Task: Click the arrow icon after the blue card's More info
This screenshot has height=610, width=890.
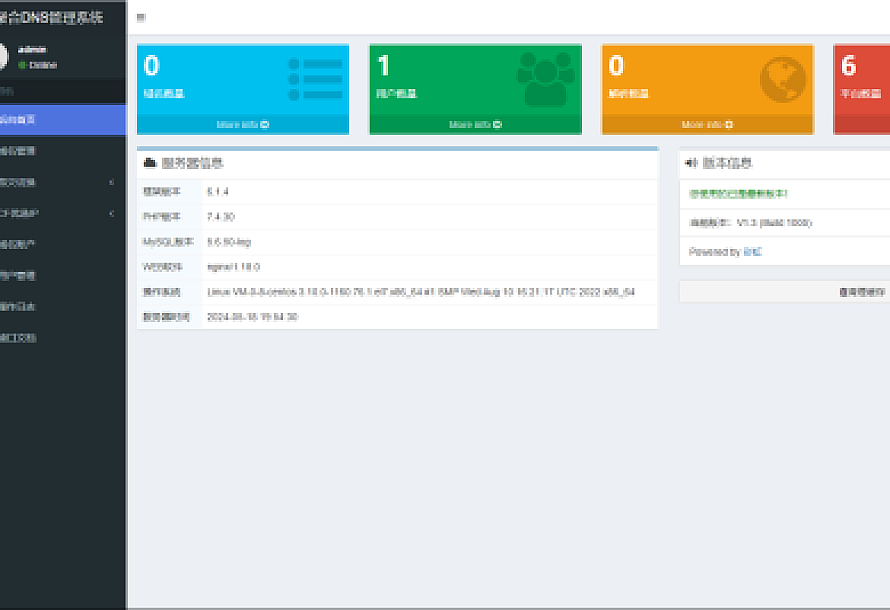Action: click(265, 125)
